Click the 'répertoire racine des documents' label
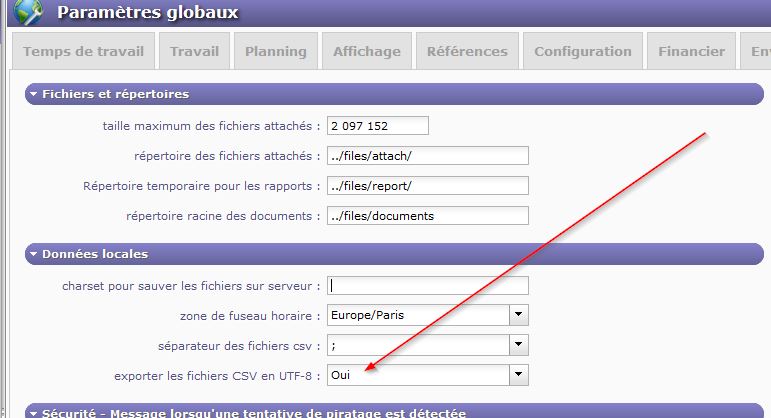Image resolution: width=771 pixels, height=418 pixels. [x=223, y=216]
